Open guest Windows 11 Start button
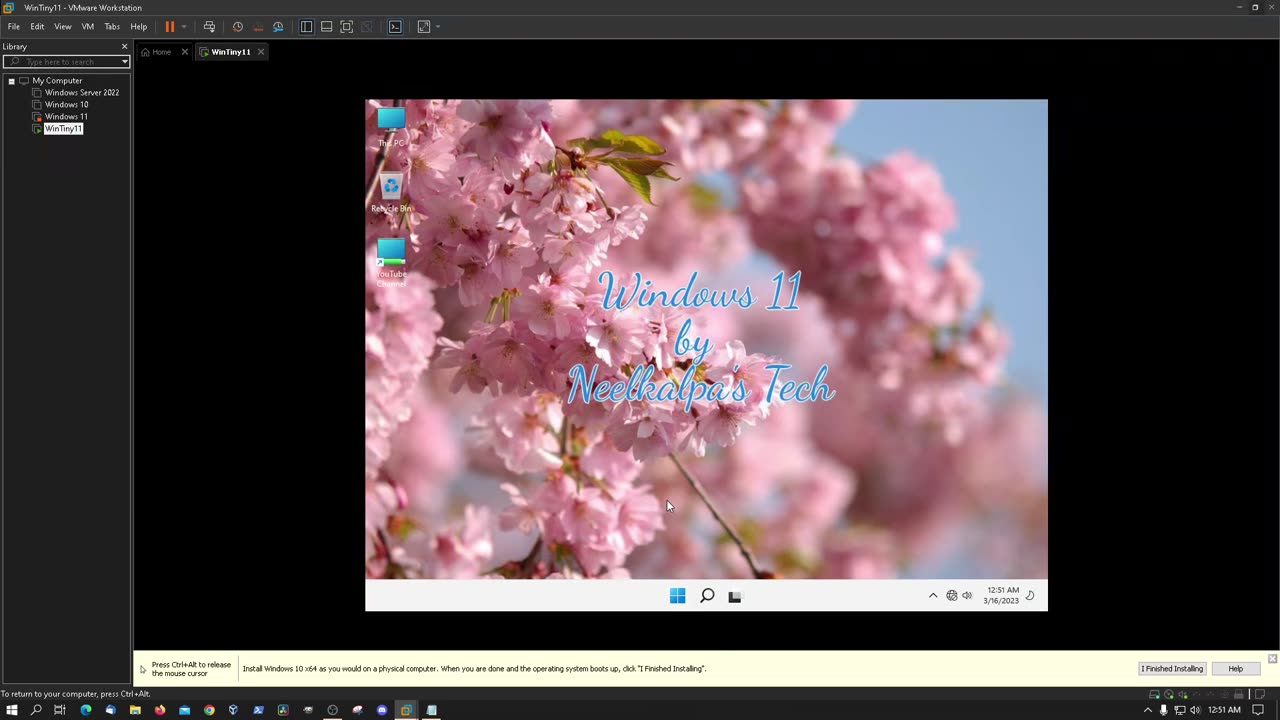The height and width of the screenshot is (720, 1280). pyautogui.click(x=678, y=596)
